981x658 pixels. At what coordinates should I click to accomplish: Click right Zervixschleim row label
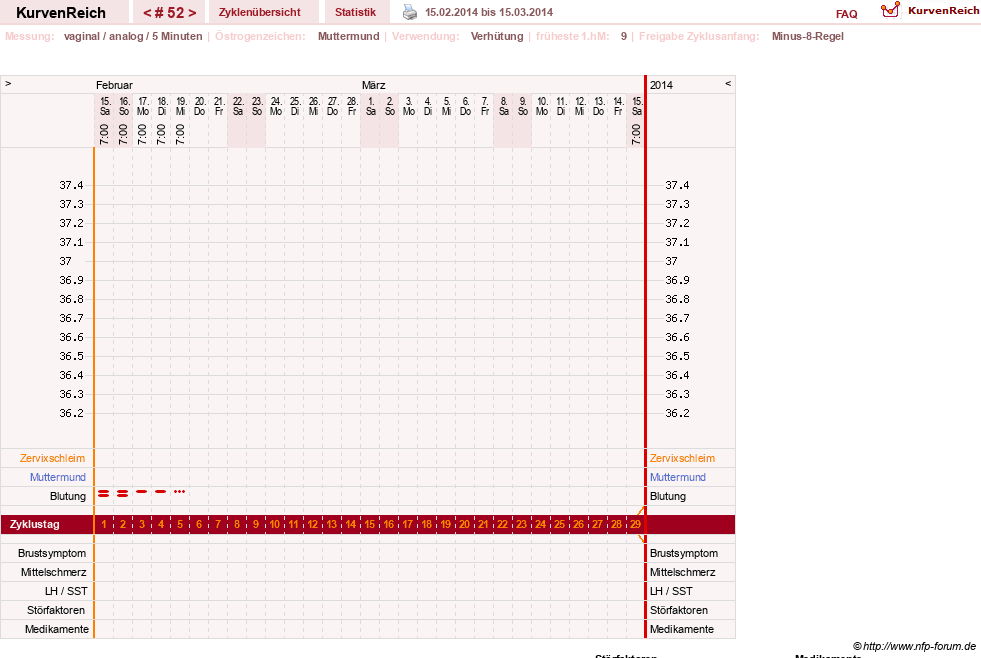(x=682, y=458)
